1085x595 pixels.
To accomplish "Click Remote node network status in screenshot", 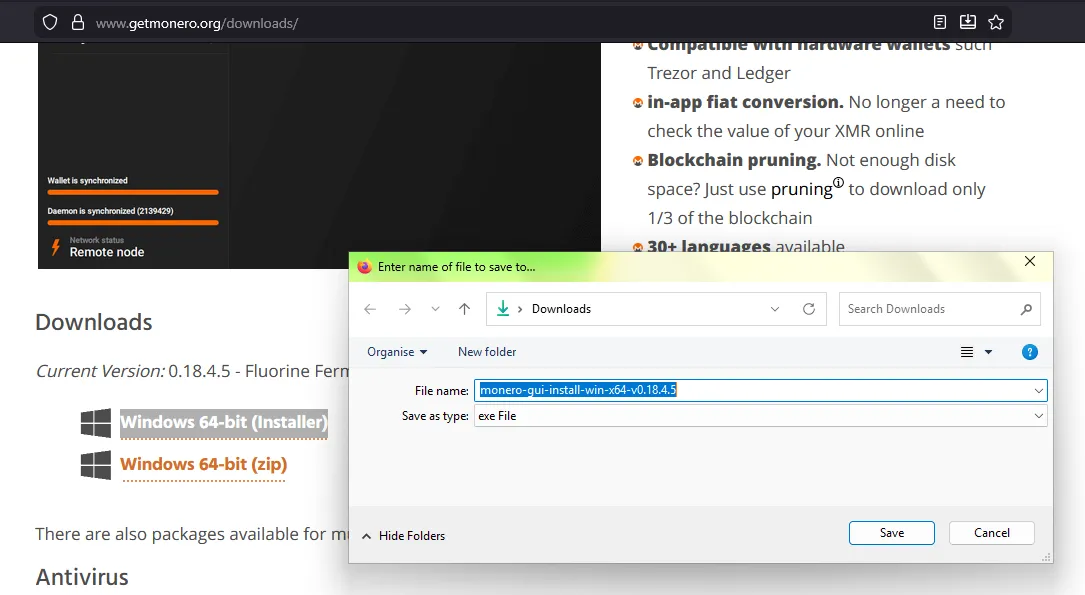I will (x=107, y=253).
